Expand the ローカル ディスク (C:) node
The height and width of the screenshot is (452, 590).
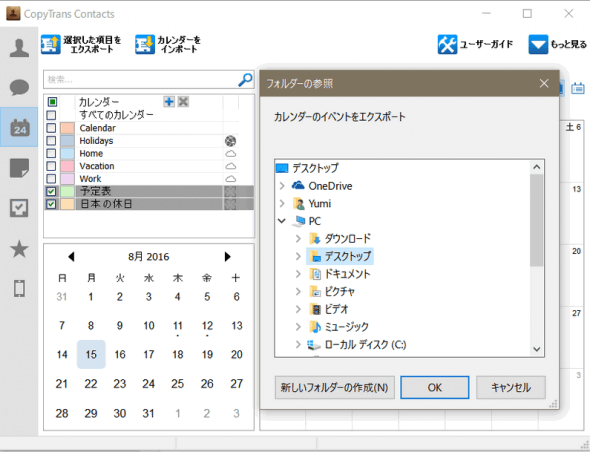tap(298, 344)
